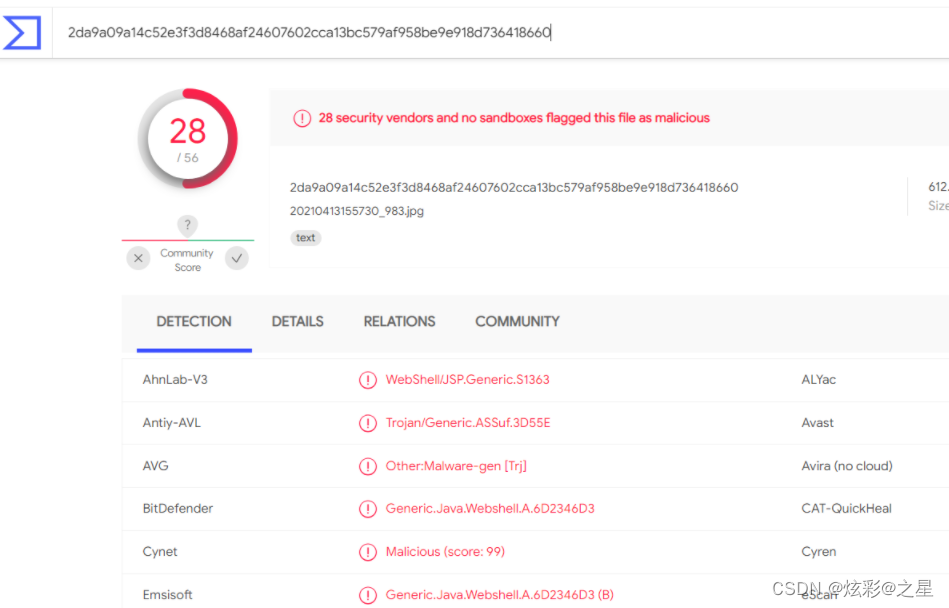Select file name 20210413155730_983.jpg

tap(356, 211)
